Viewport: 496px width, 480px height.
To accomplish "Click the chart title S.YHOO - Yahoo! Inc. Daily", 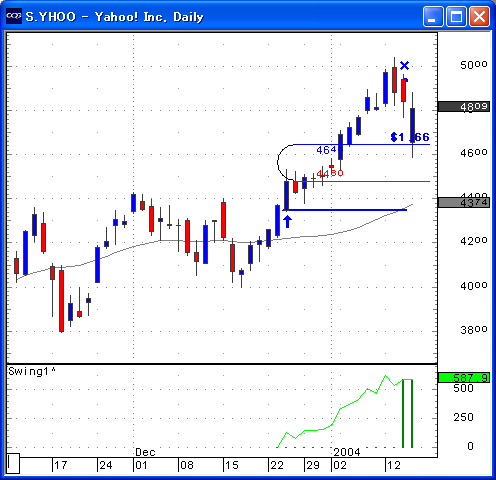I will coord(114,17).
